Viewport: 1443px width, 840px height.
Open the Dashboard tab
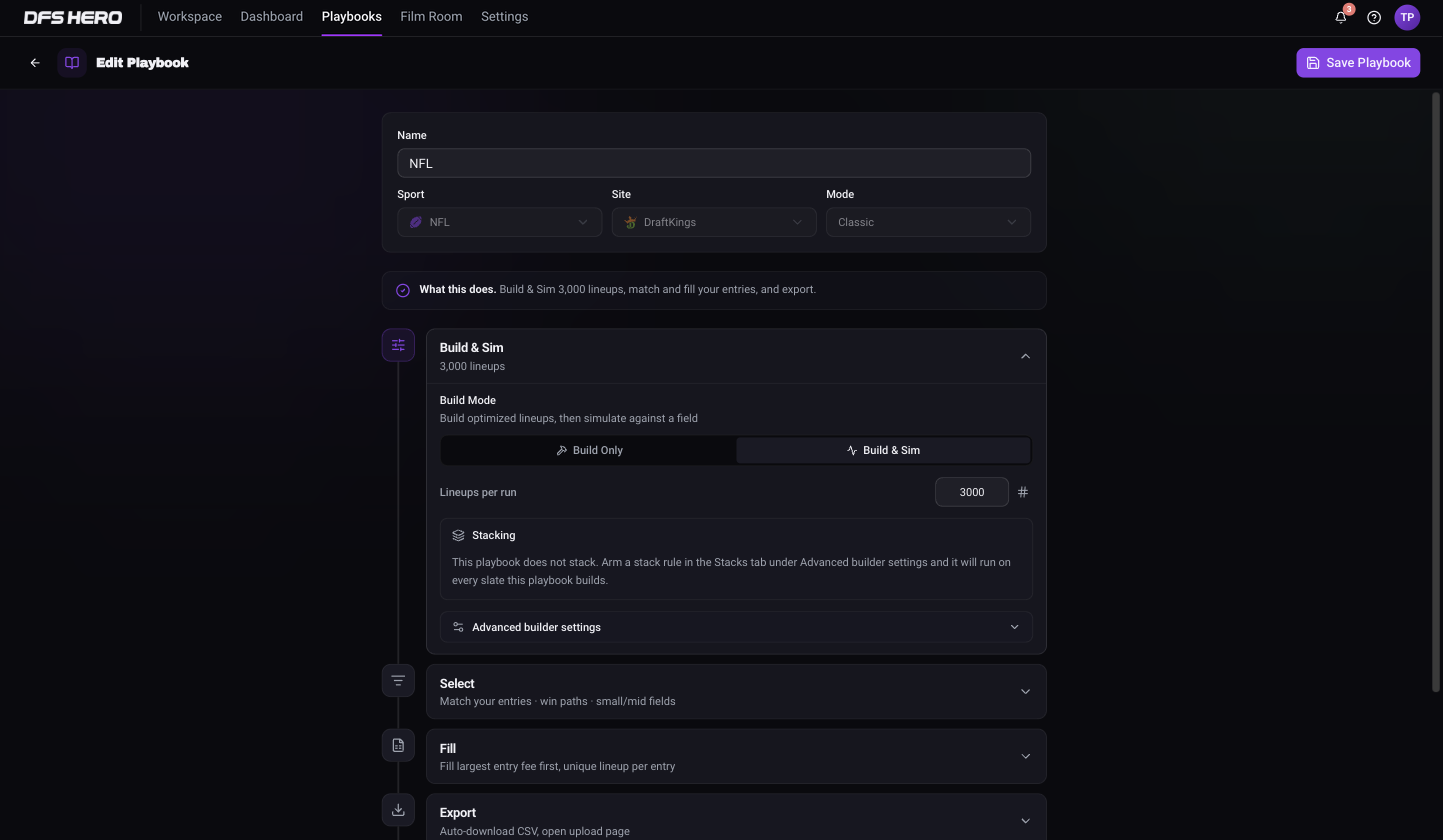(272, 17)
